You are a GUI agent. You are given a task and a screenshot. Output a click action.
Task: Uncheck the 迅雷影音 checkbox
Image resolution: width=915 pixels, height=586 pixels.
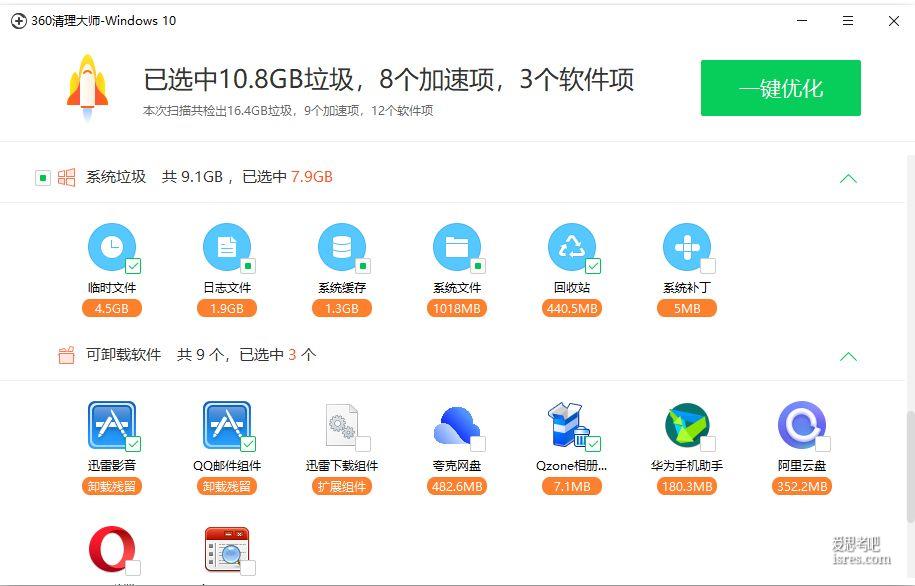[x=133, y=444]
